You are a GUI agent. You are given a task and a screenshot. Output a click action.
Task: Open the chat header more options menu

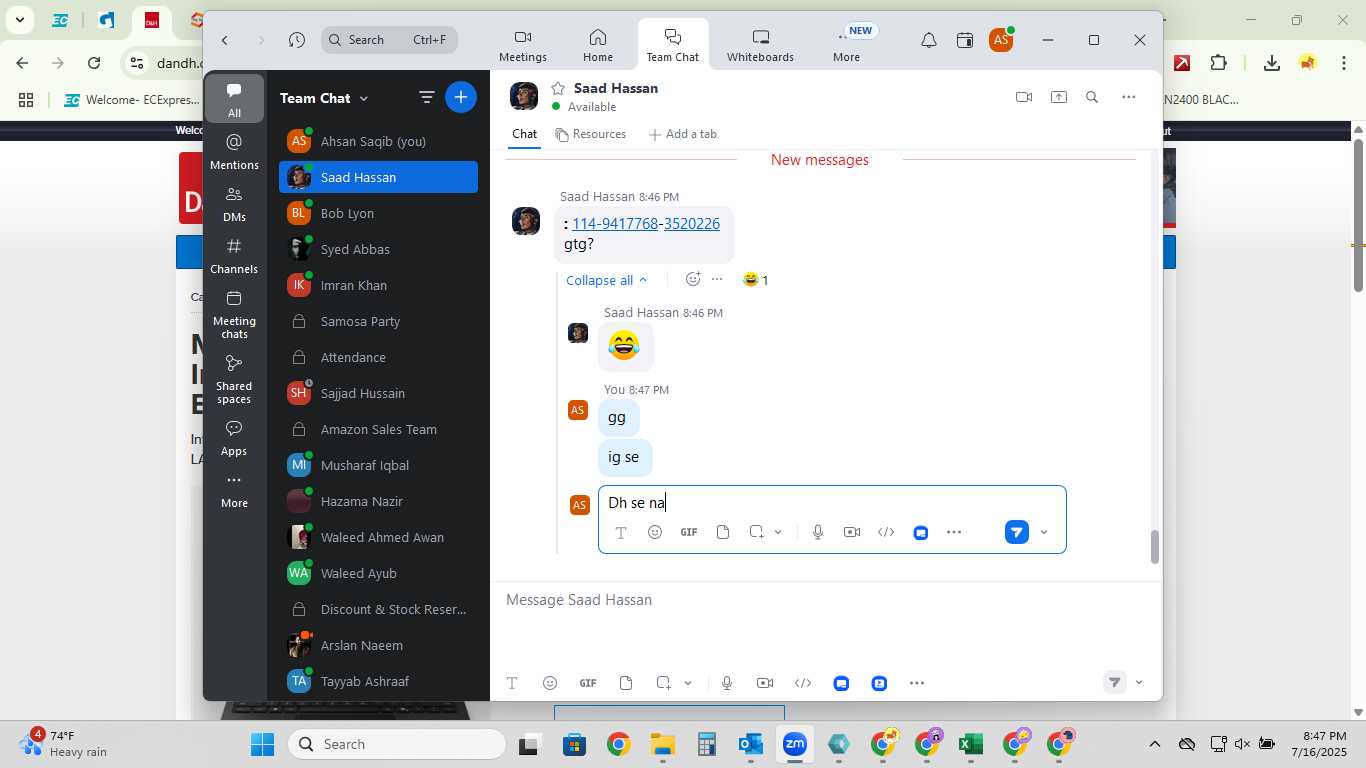1128,97
